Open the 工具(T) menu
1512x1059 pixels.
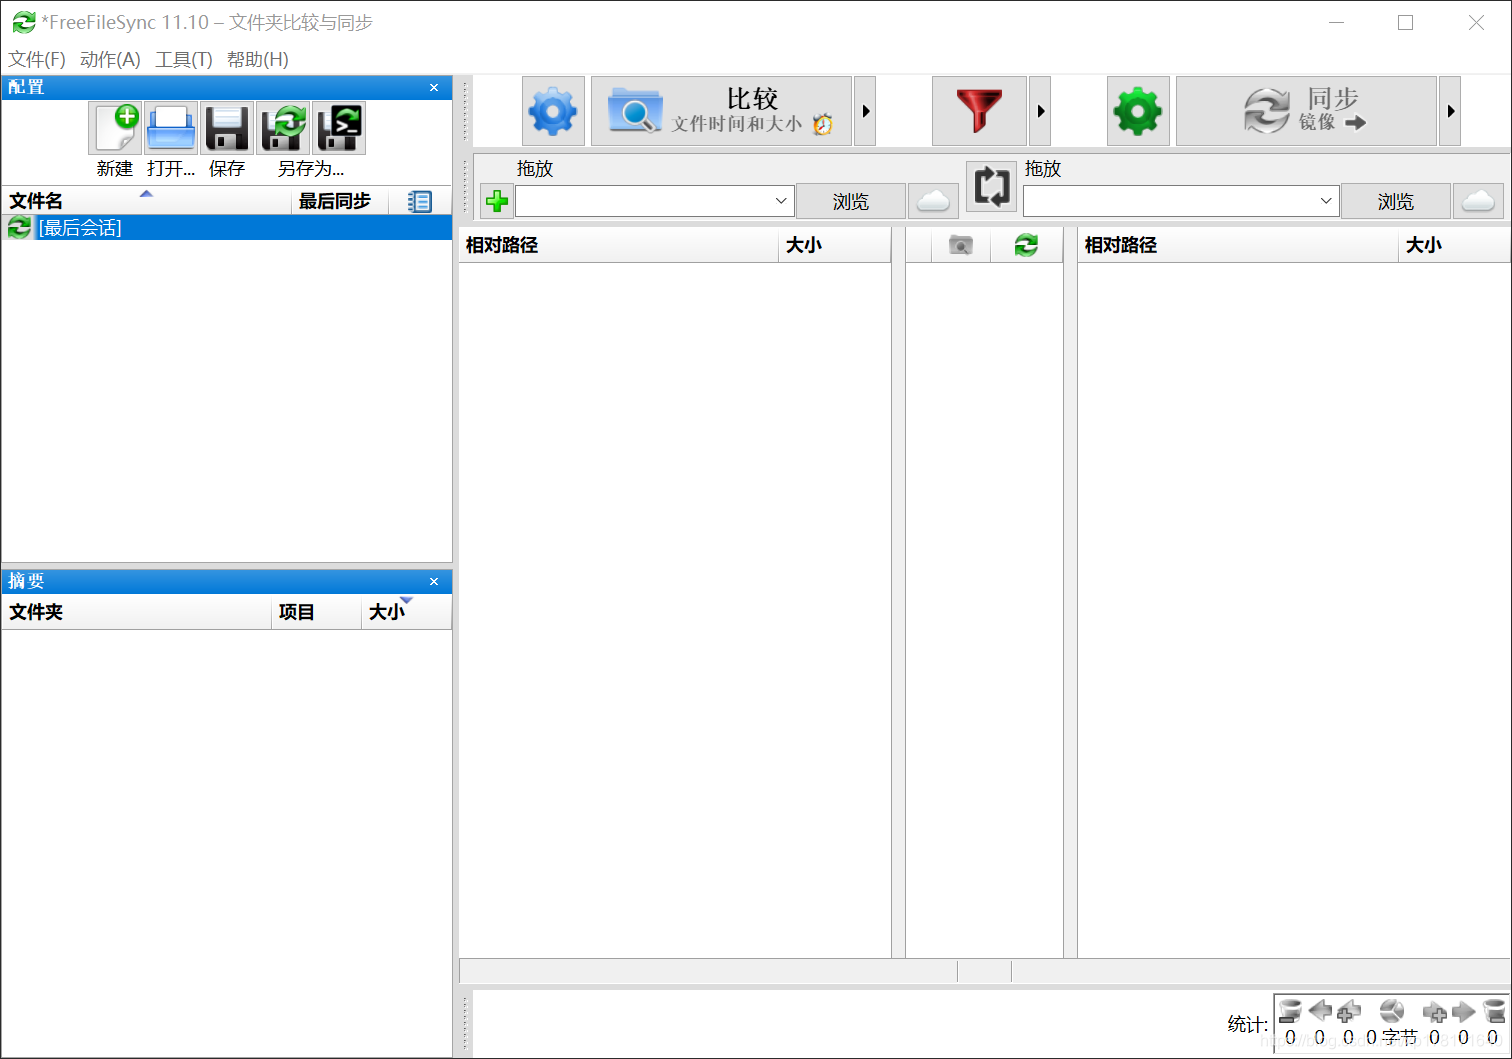click(x=184, y=59)
